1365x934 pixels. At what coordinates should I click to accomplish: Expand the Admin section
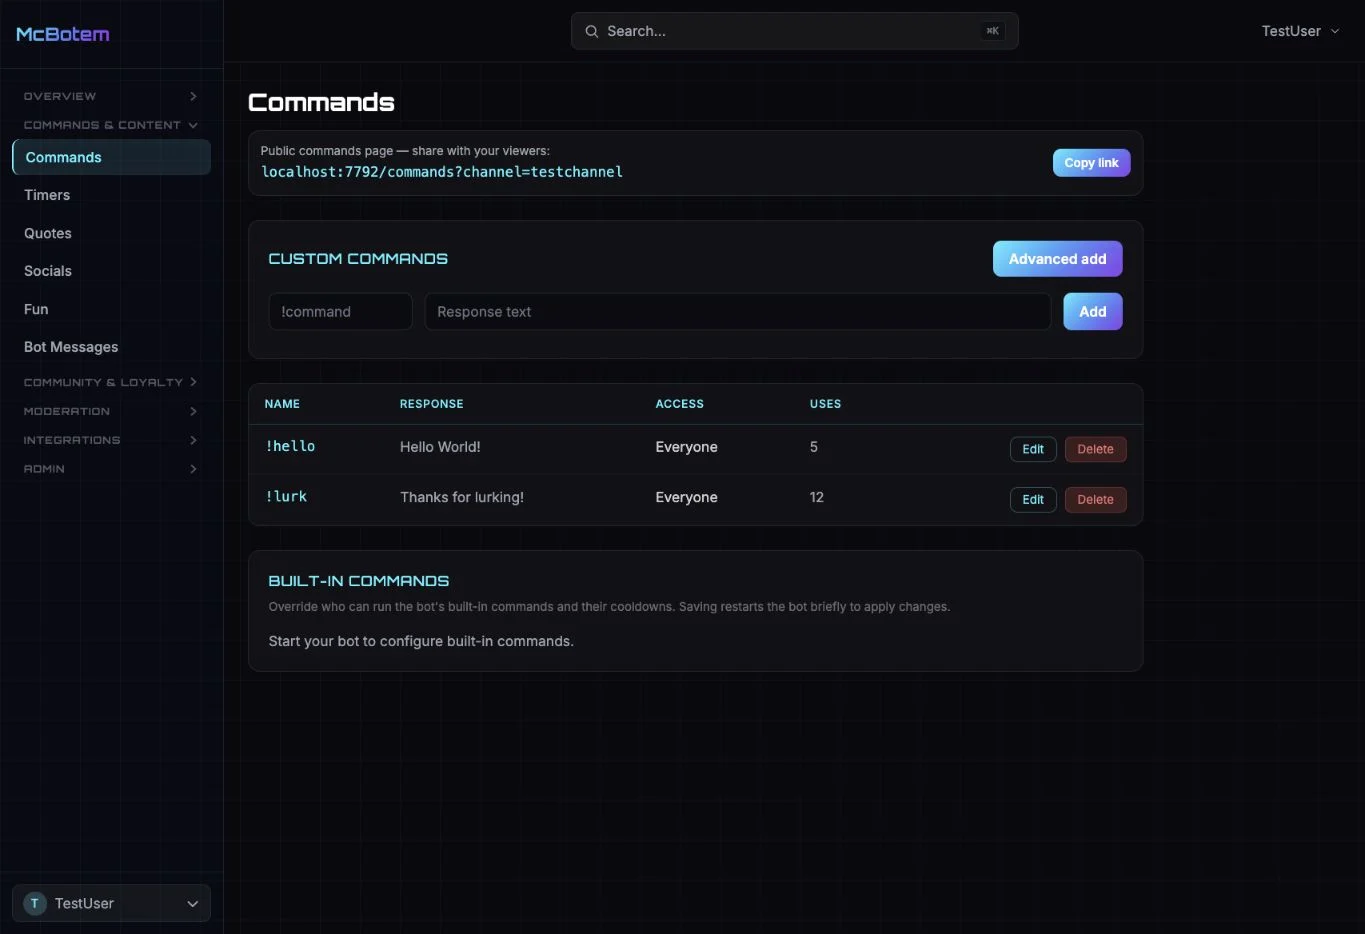[111, 469]
